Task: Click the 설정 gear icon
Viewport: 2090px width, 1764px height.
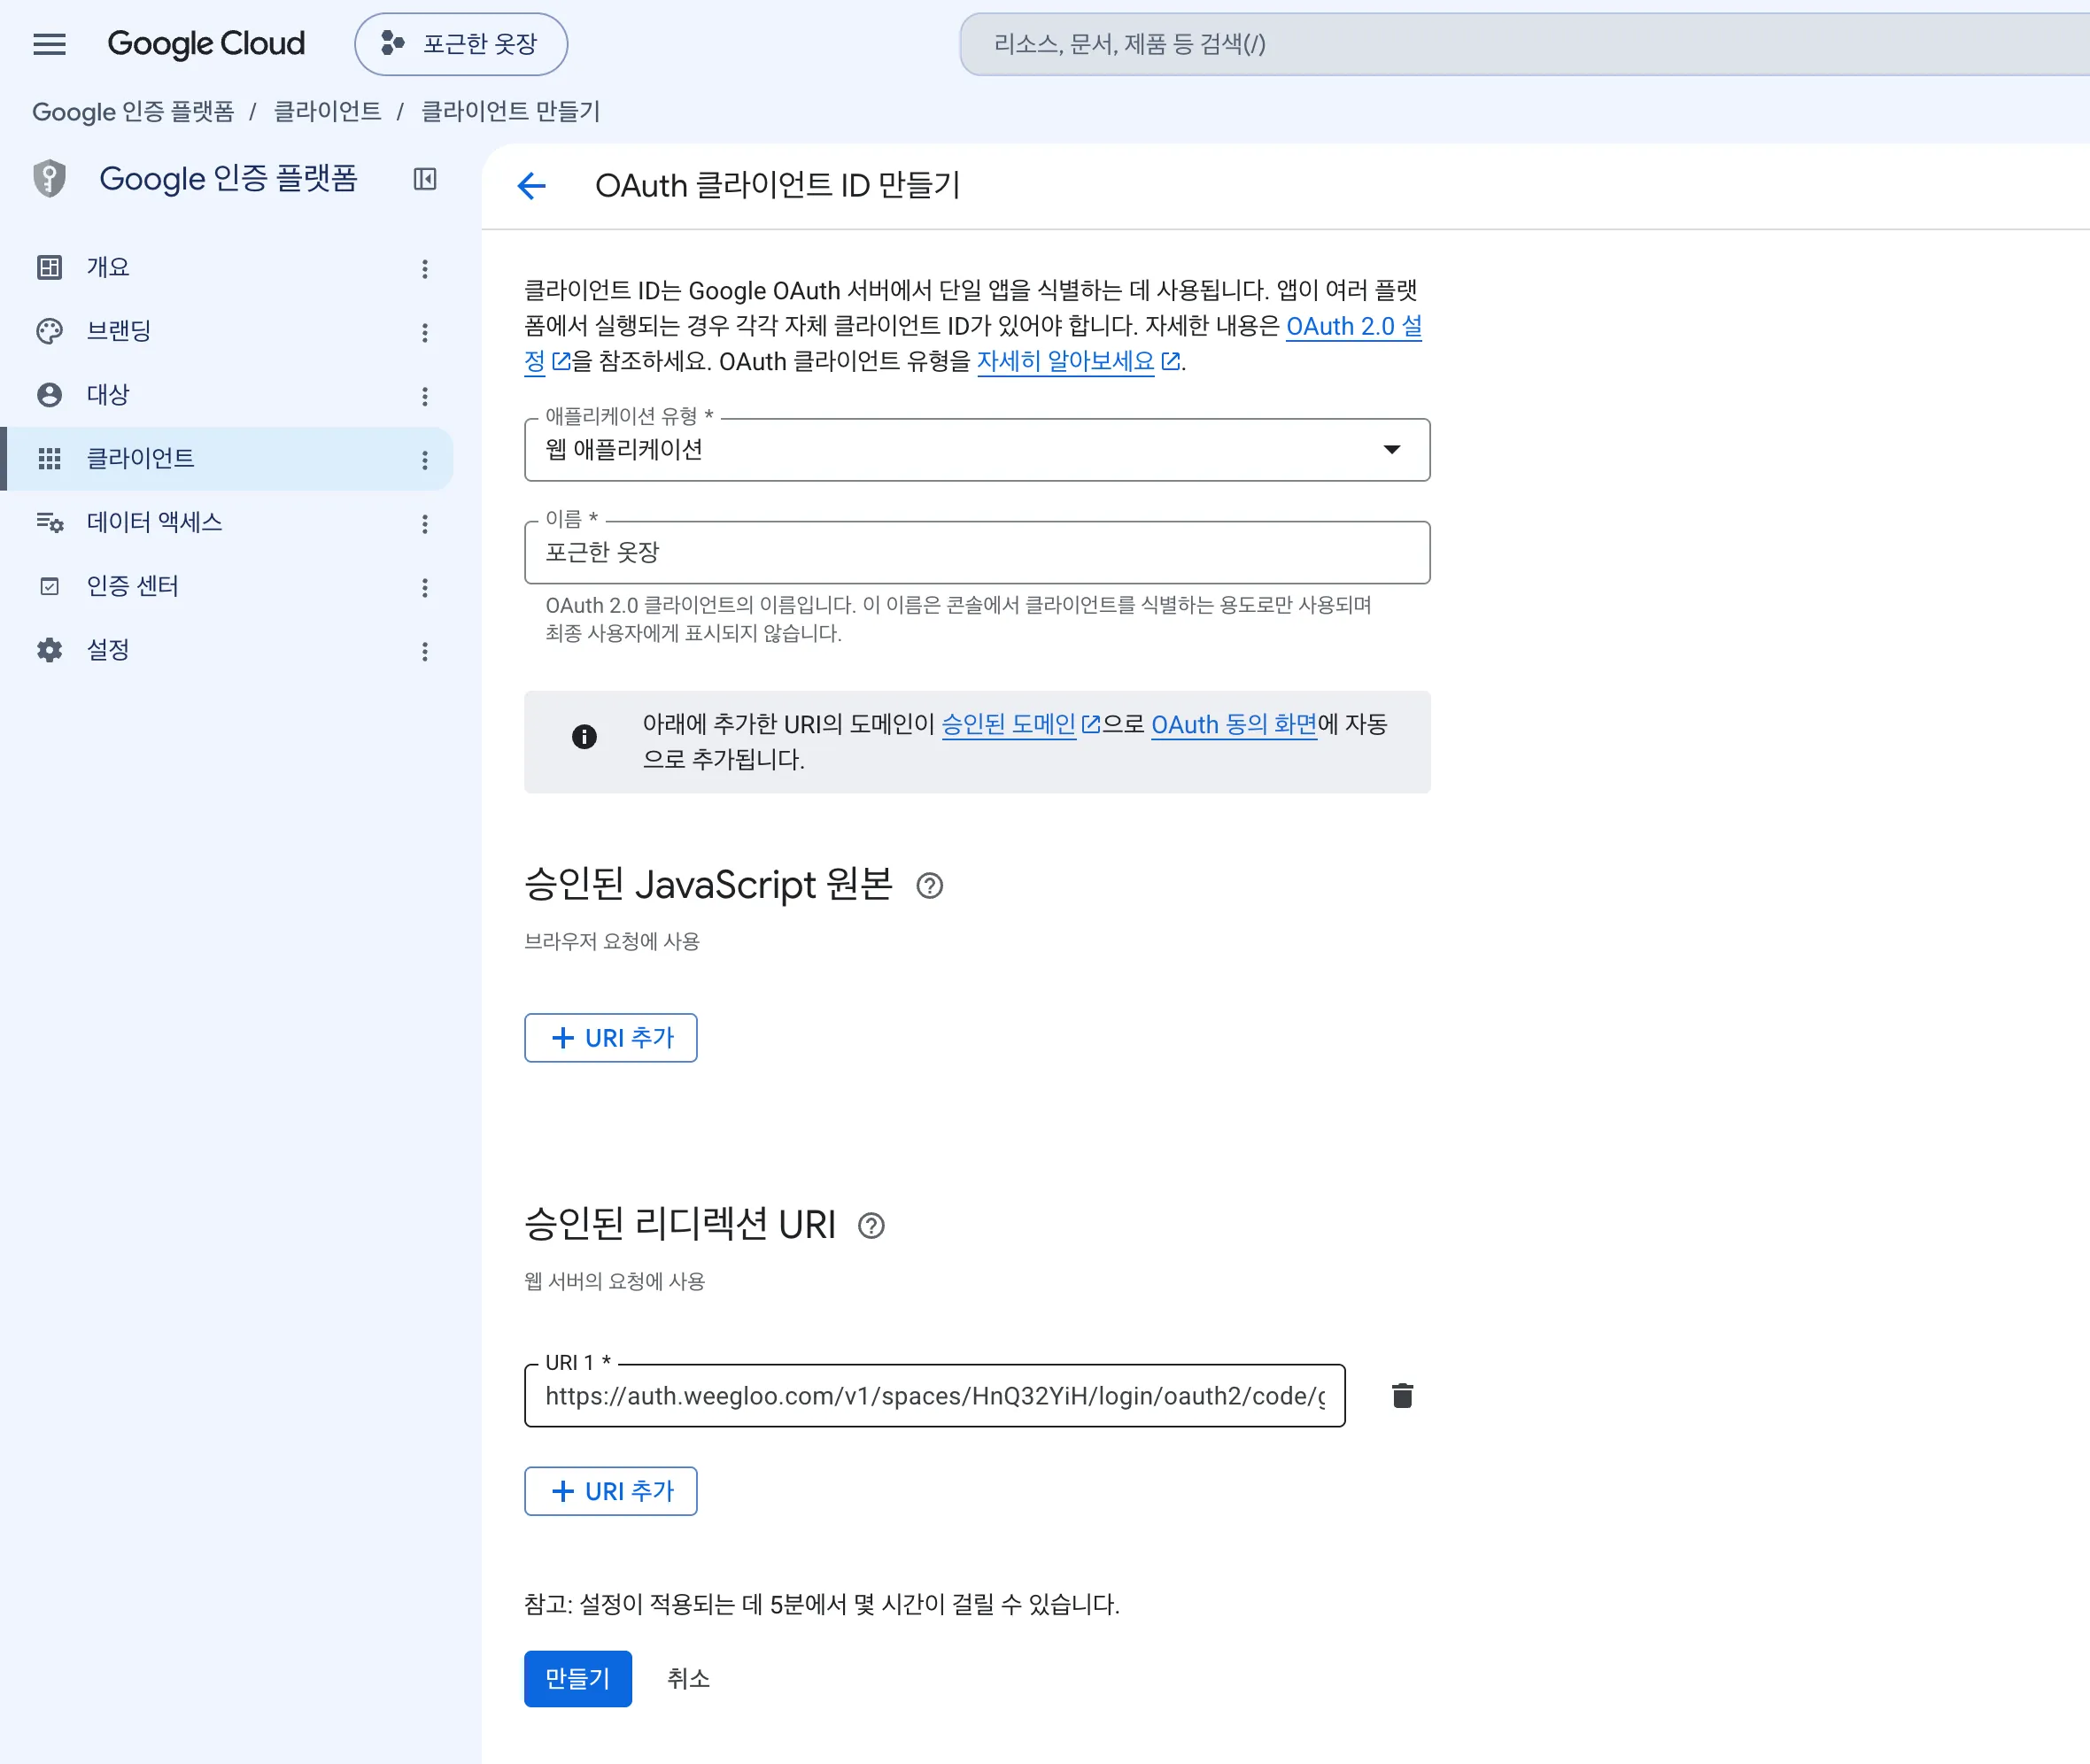Action: 49,651
